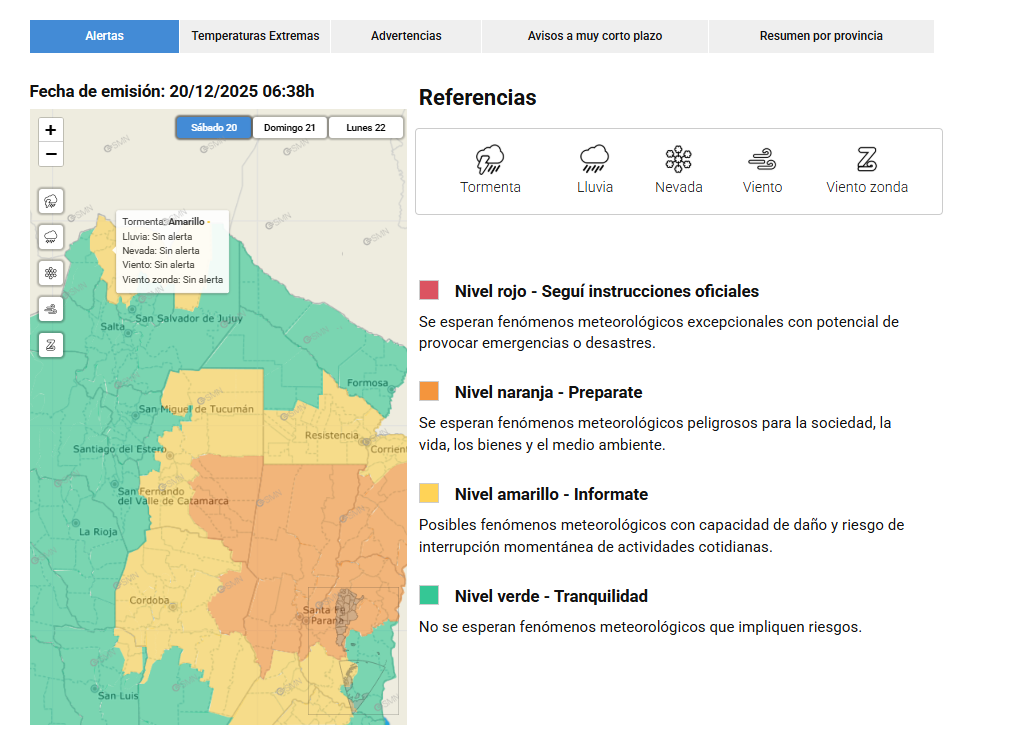Click the Cordoba label on the map

click(x=149, y=601)
